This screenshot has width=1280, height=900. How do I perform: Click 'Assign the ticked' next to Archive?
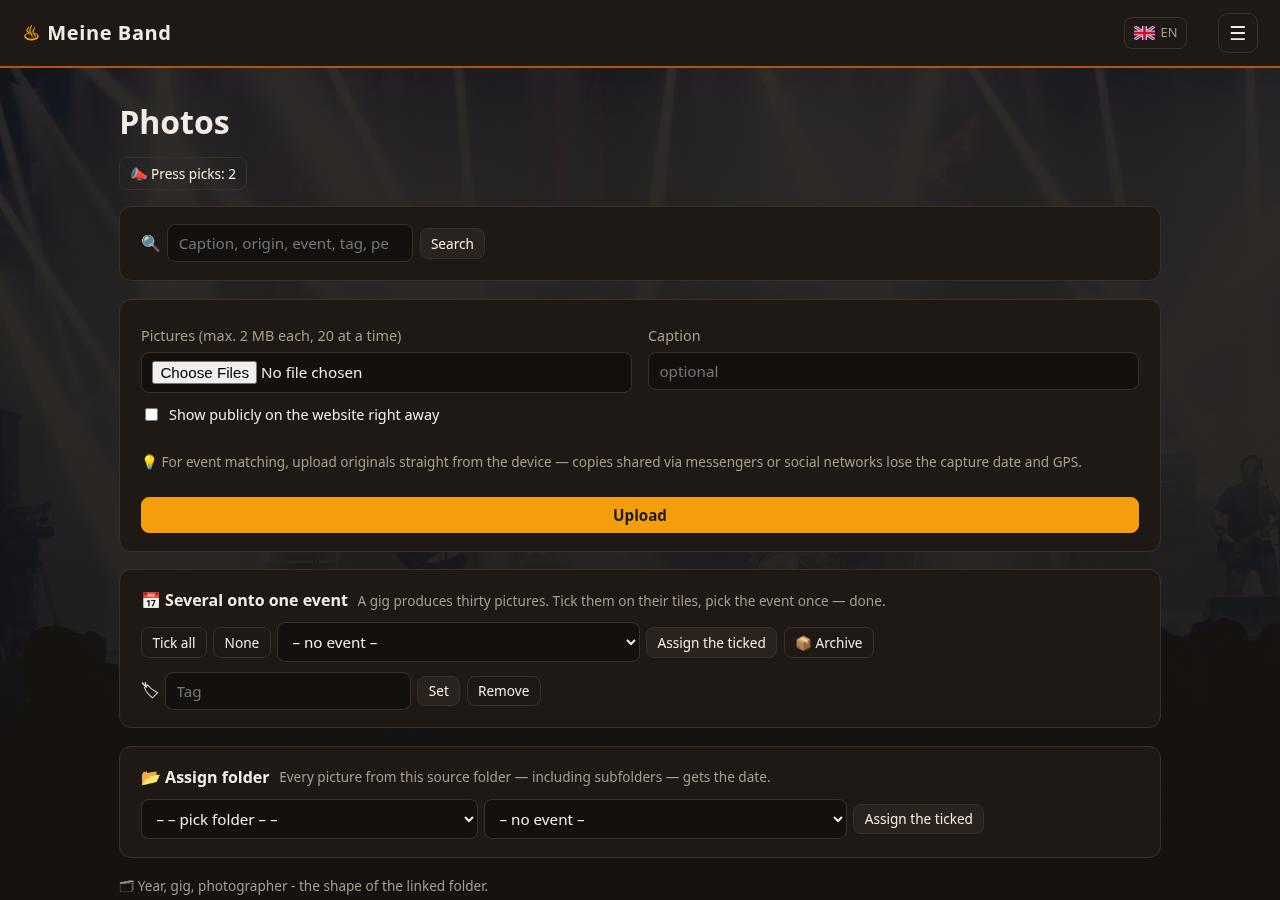coord(711,643)
